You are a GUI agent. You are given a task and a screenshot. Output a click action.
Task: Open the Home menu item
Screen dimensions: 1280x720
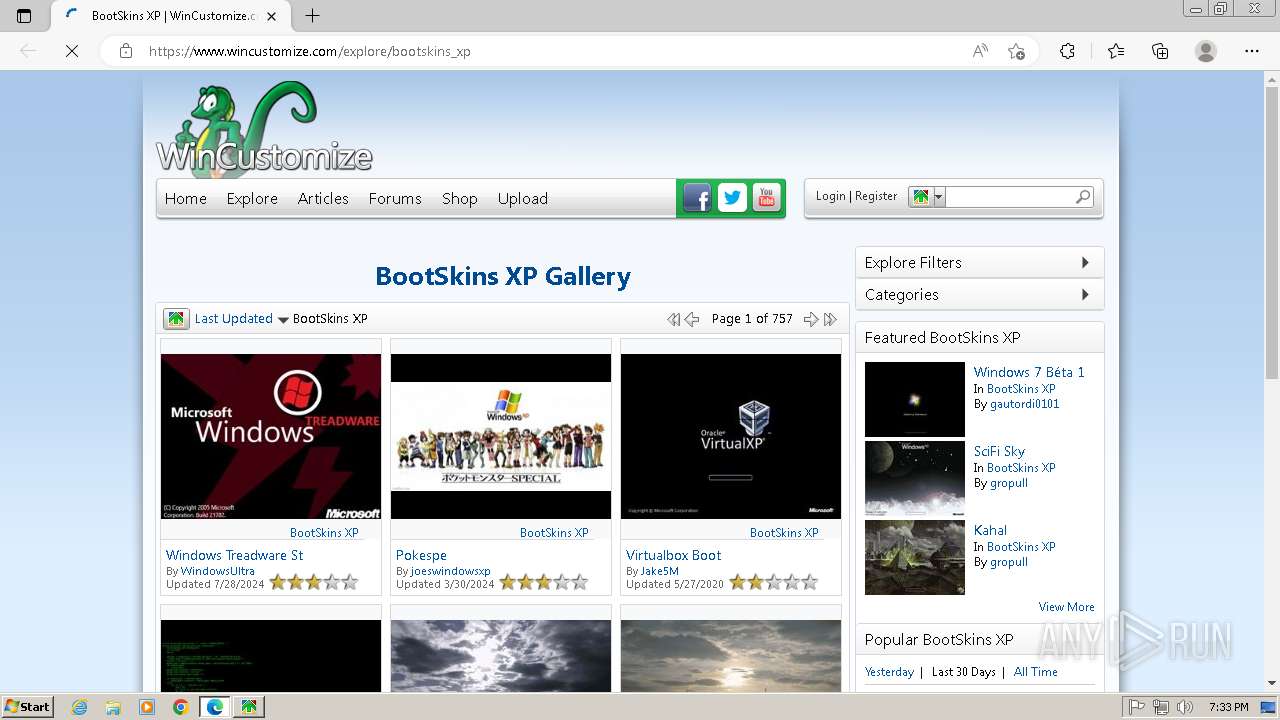click(x=186, y=198)
